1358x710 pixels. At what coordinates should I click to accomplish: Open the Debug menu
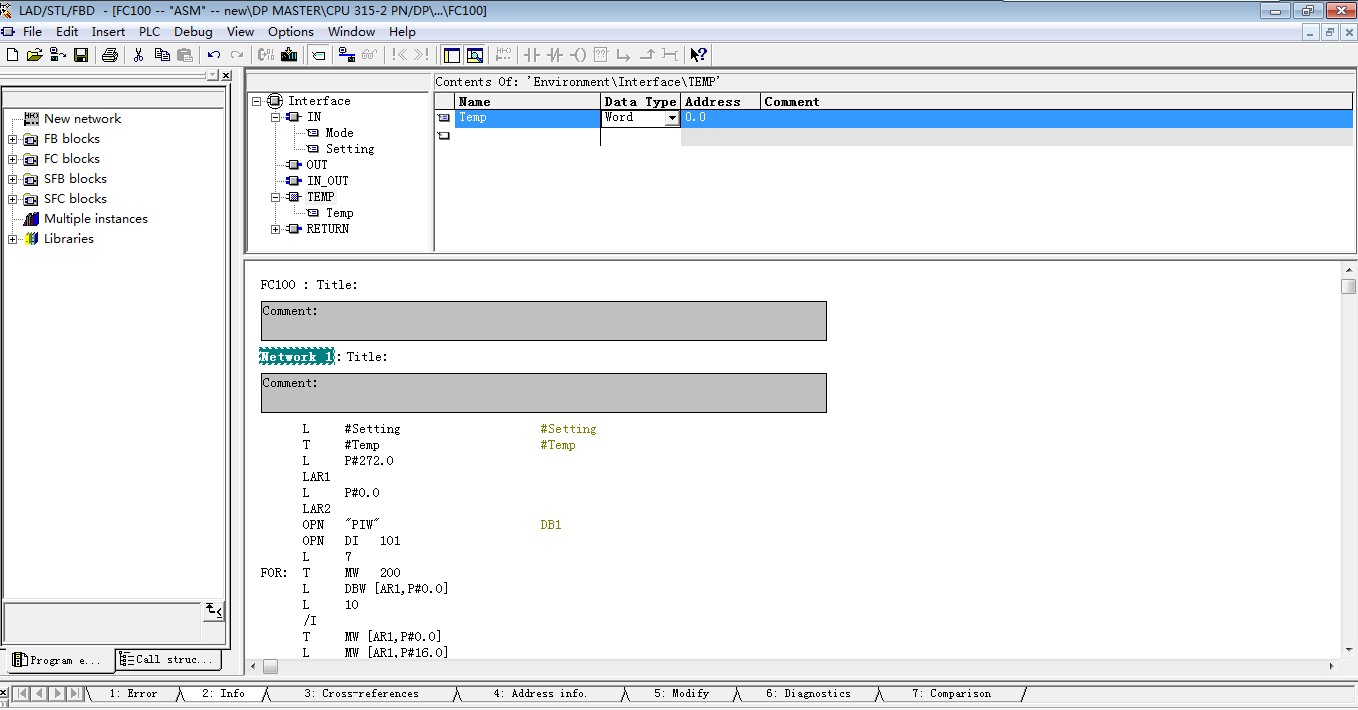193,31
